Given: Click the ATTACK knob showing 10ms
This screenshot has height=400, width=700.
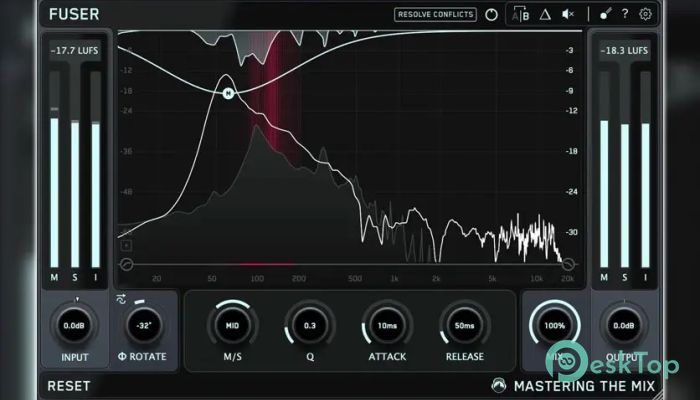Looking at the screenshot, I should click(x=387, y=326).
